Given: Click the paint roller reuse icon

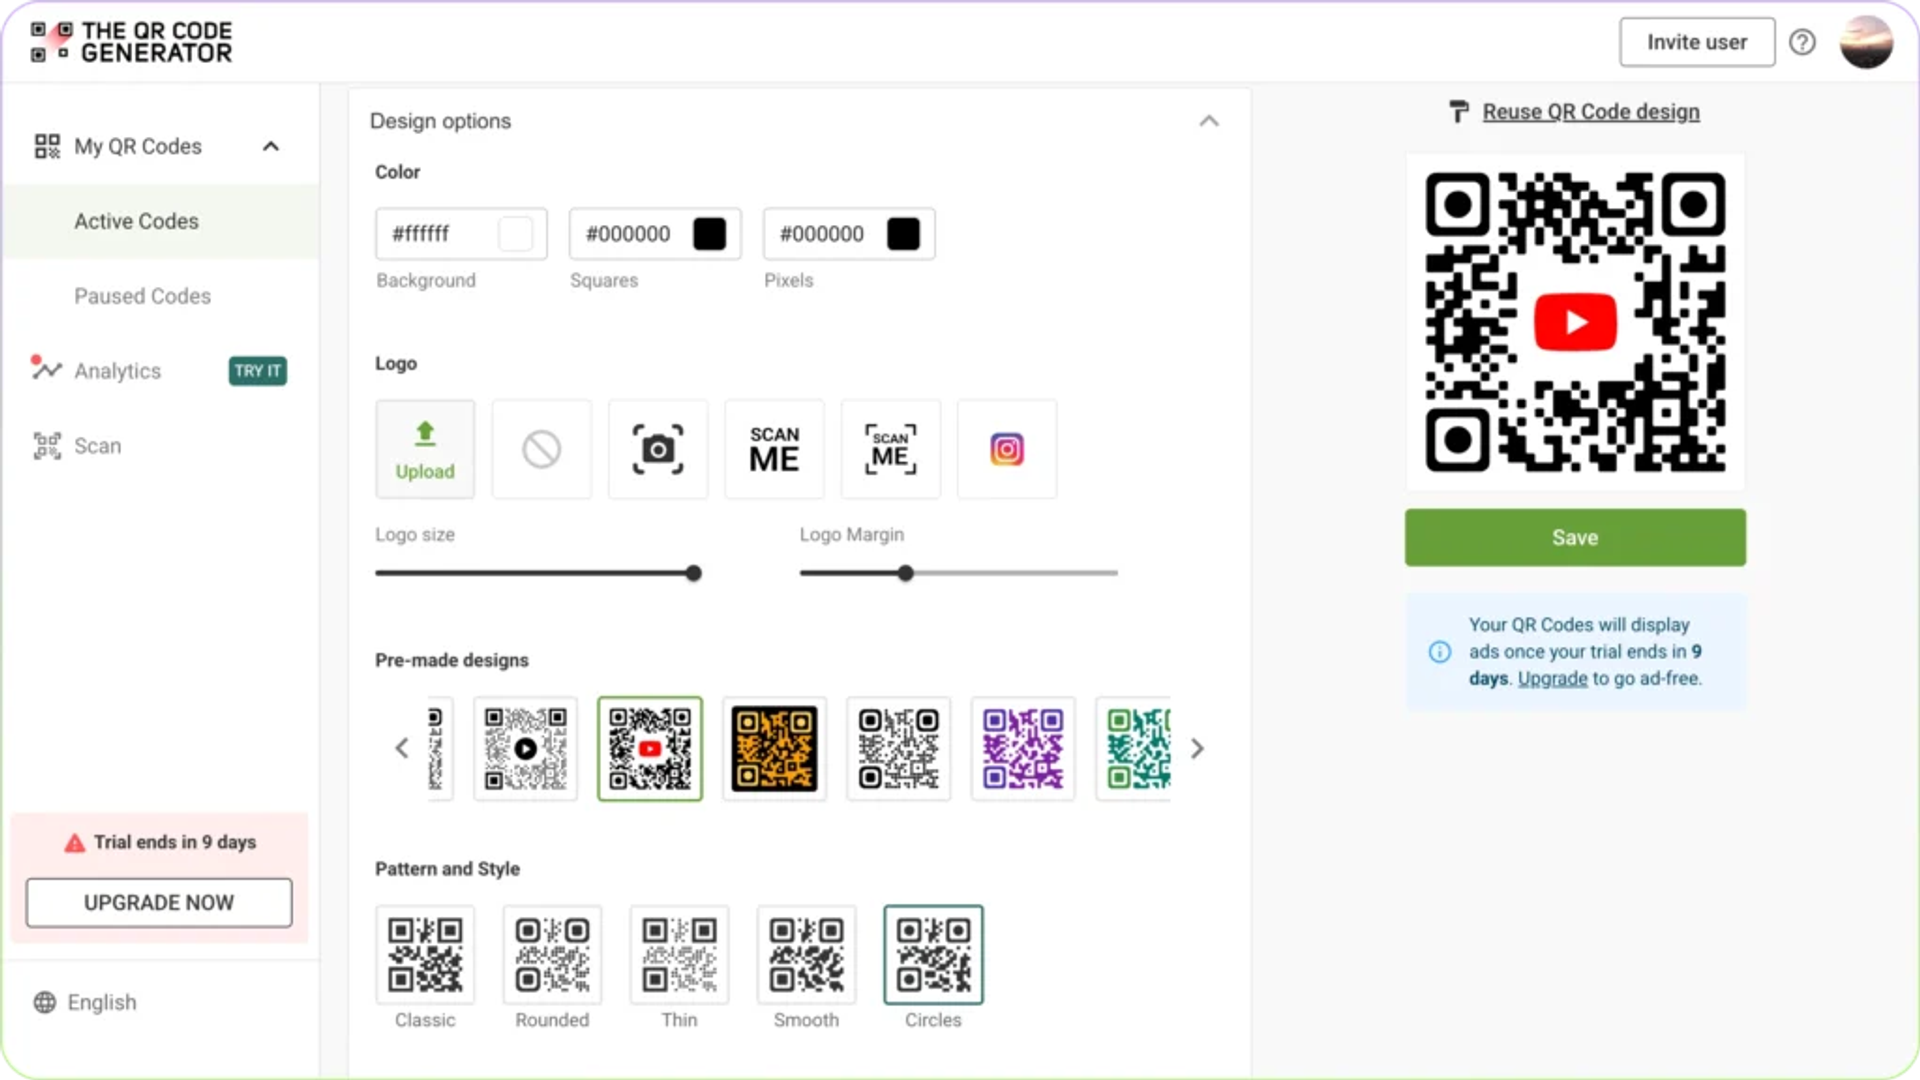Looking at the screenshot, I should [1459, 112].
